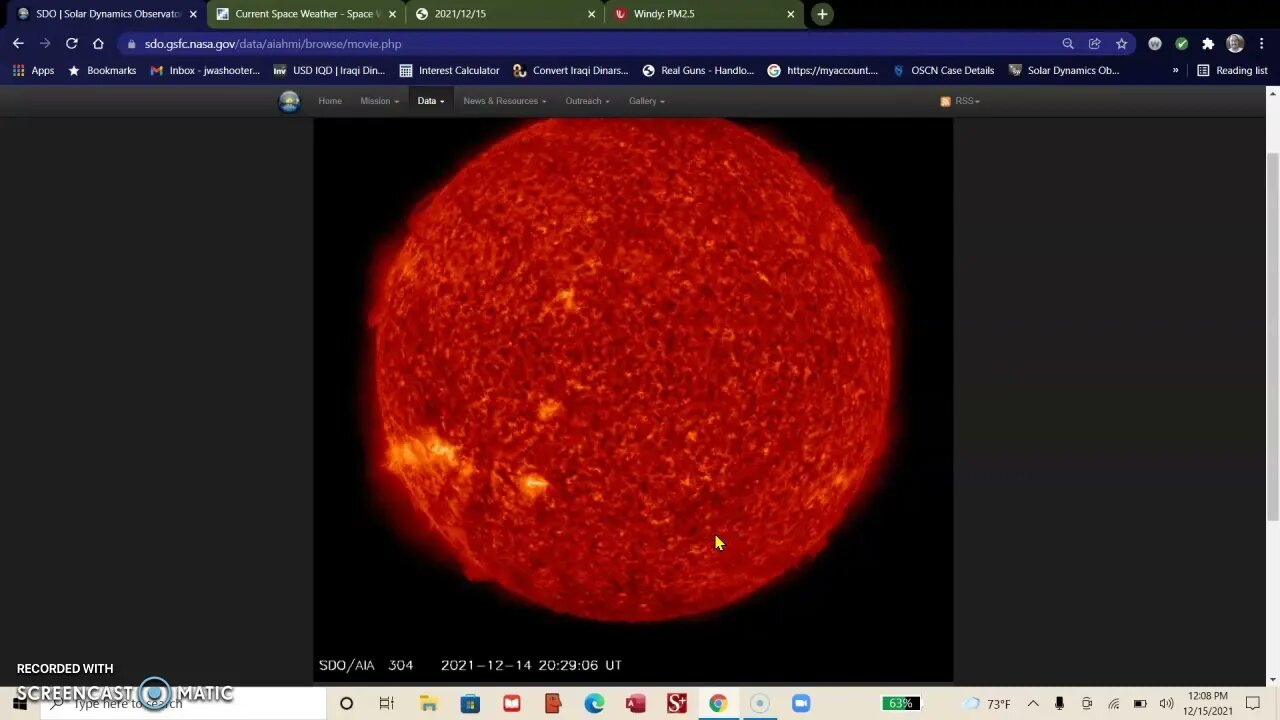Expand the Outreach dropdown menu
Image resolution: width=1280 pixels, height=720 pixels.
click(x=587, y=101)
